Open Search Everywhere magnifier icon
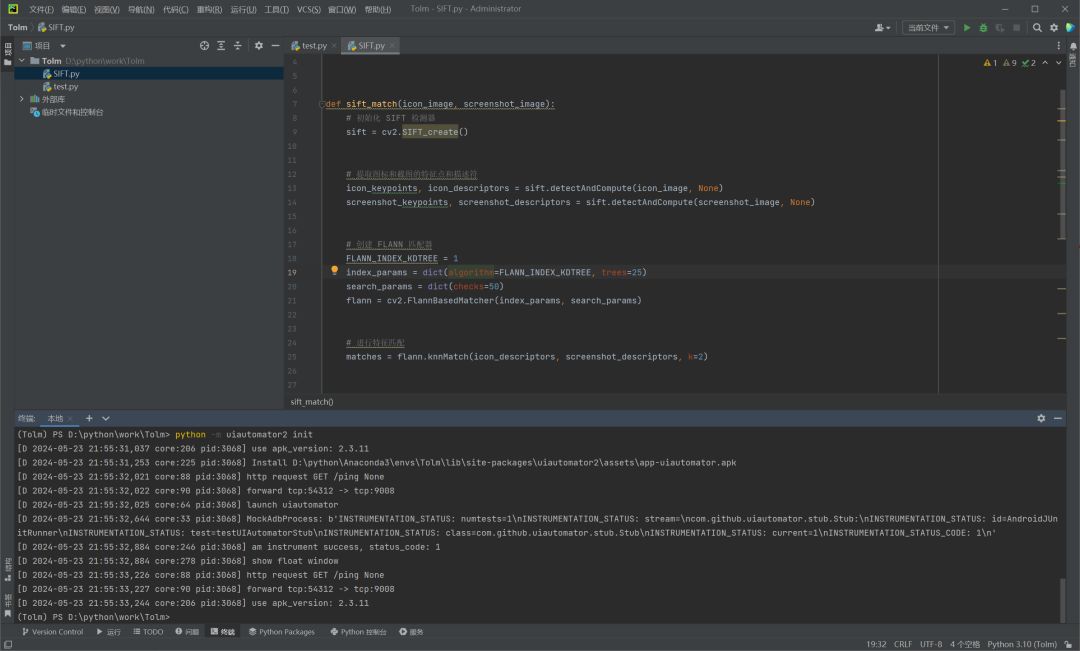The width and height of the screenshot is (1080, 651). click(1037, 28)
